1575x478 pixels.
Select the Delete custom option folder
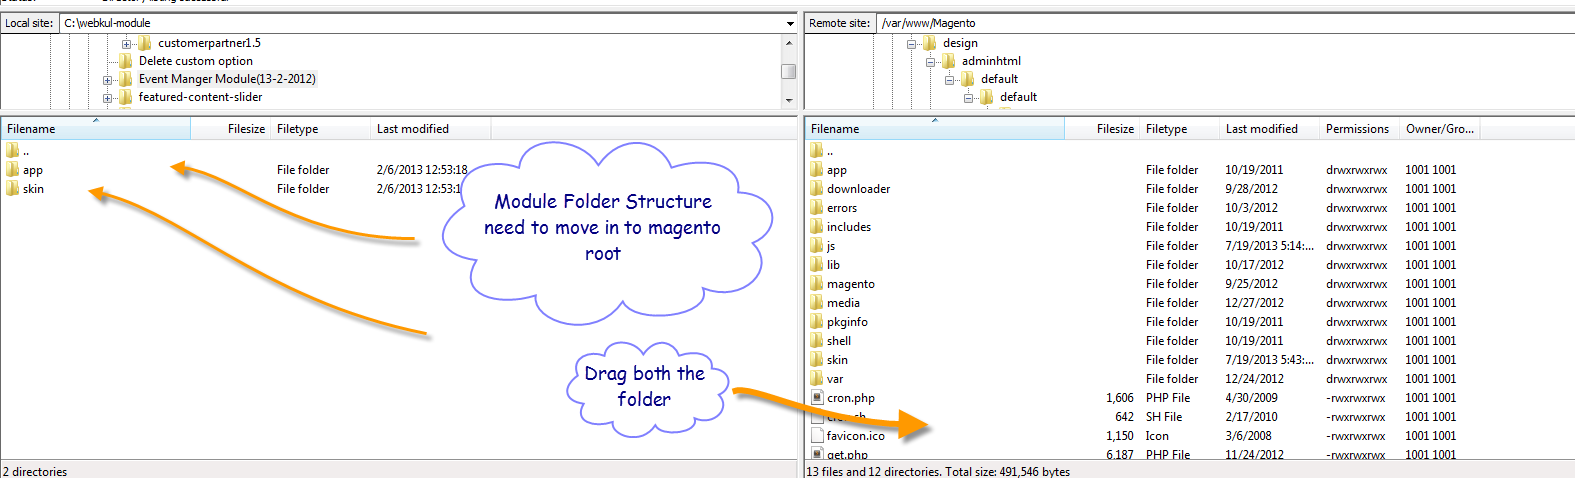[195, 61]
